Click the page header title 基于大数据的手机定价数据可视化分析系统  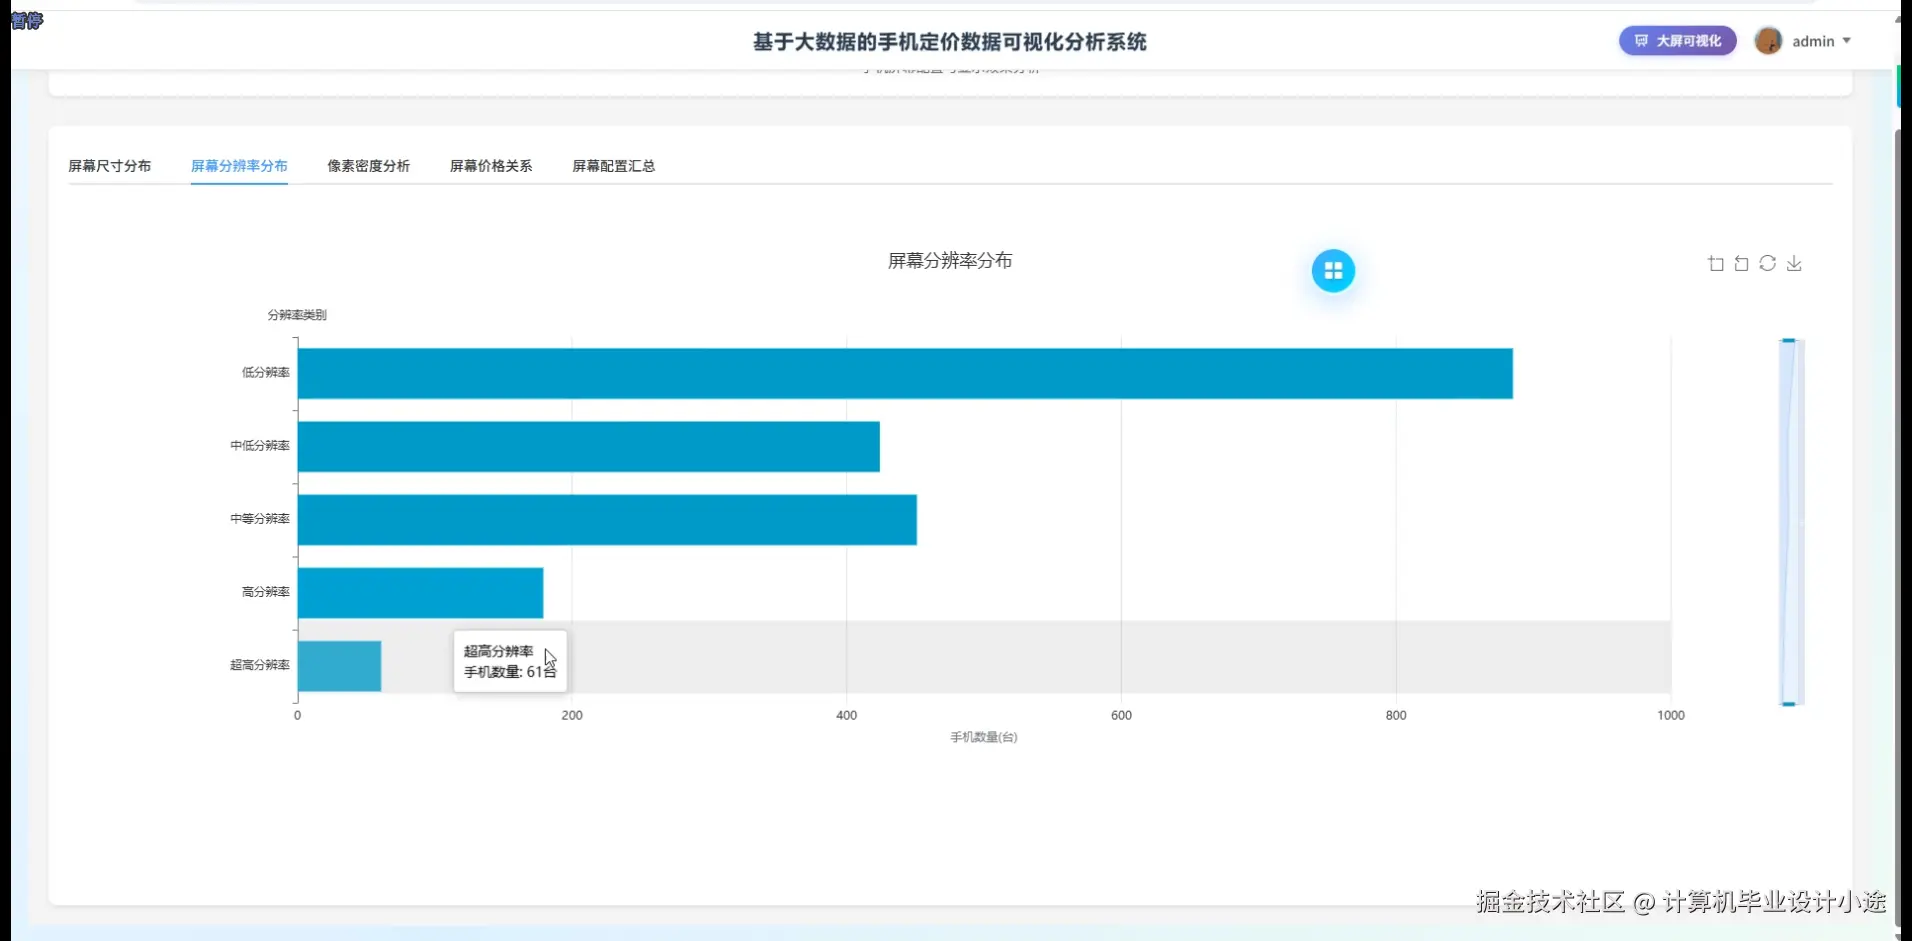click(950, 42)
